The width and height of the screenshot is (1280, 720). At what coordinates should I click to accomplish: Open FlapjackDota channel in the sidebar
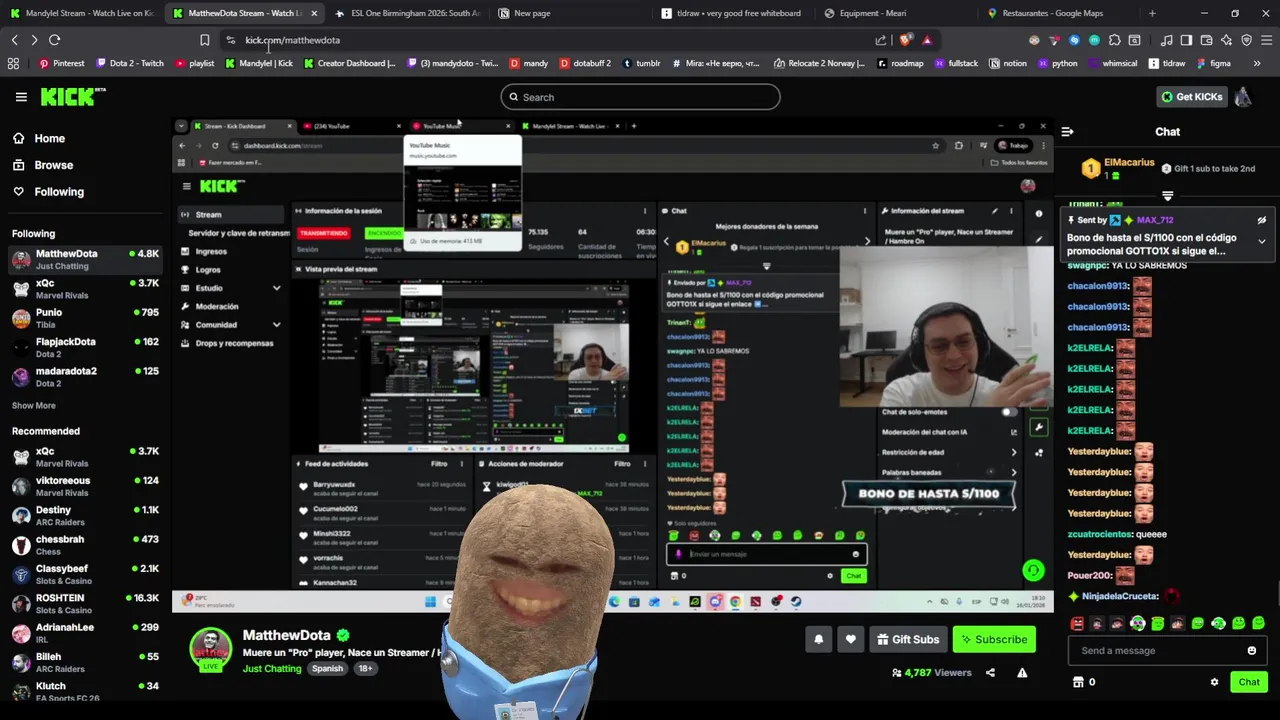85,347
